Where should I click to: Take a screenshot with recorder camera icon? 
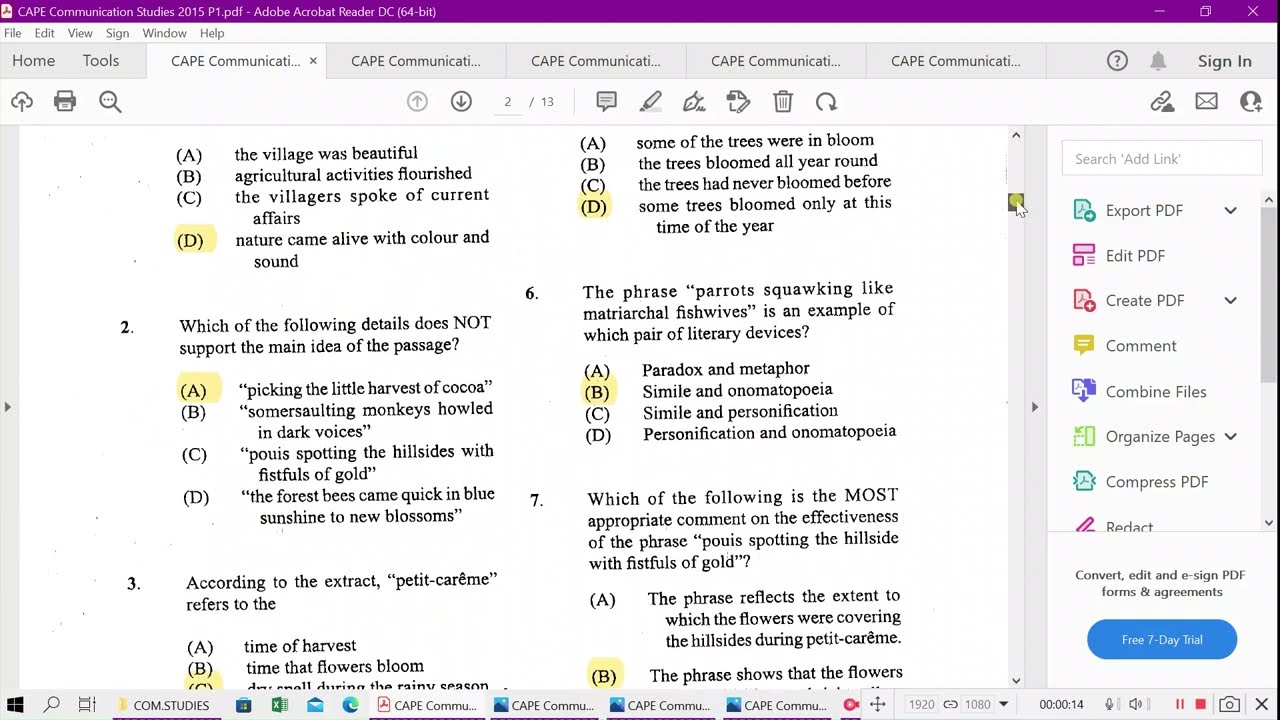[1230, 705]
